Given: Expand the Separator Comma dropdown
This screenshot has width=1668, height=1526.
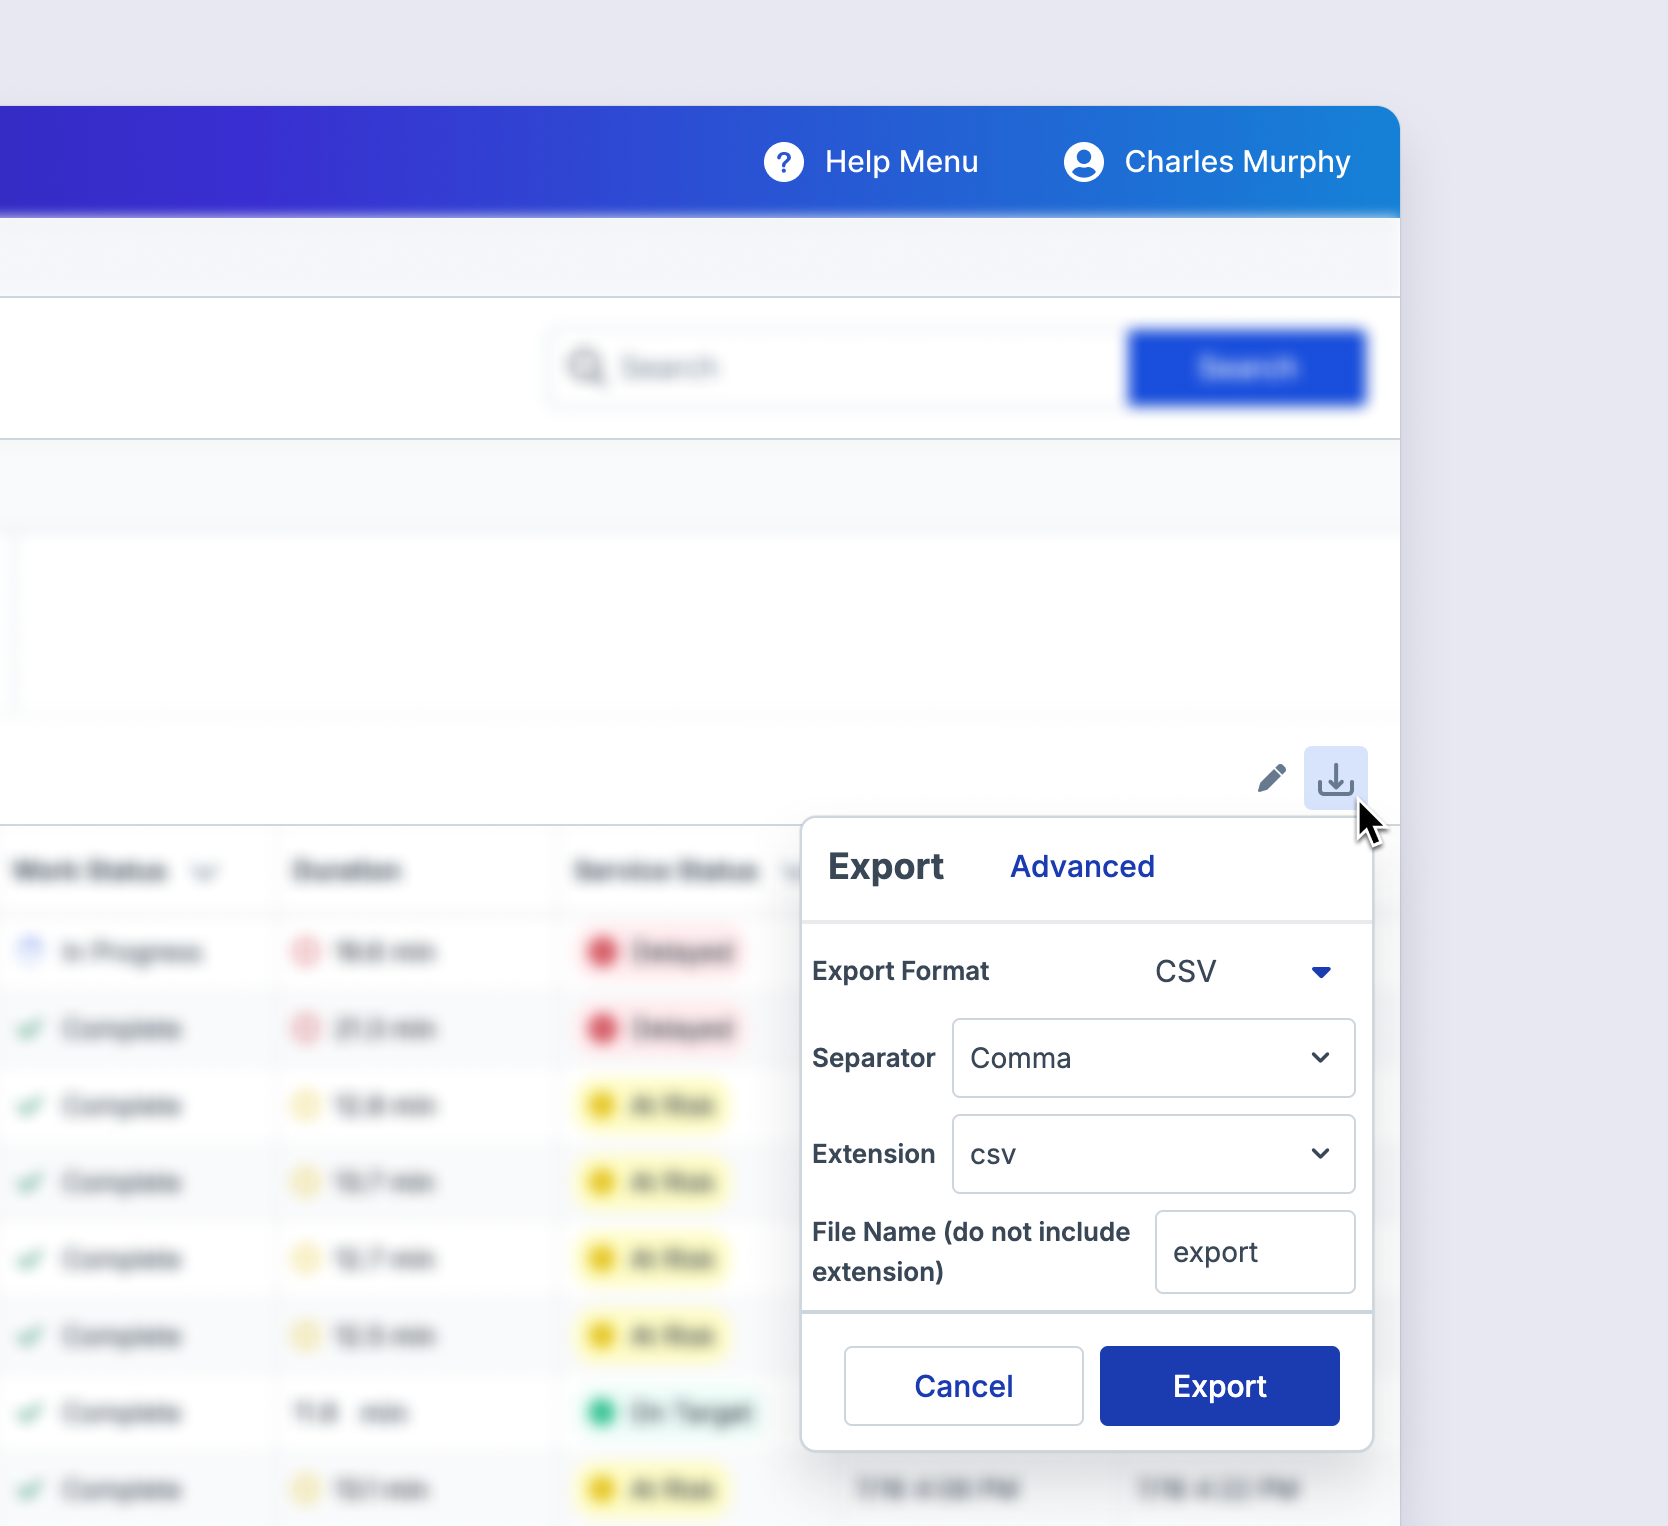Looking at the screenshot, I should (x=1154, y=1058).
